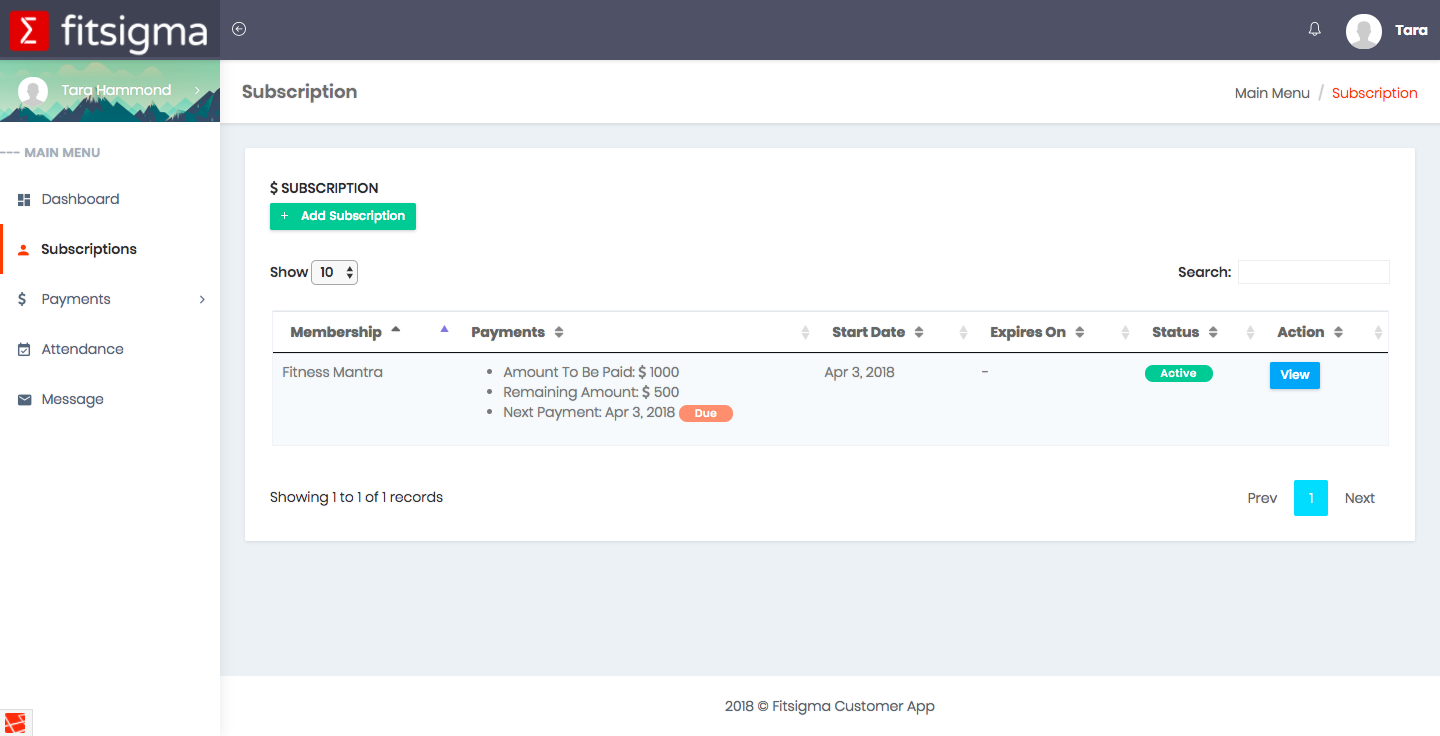The height and width of the screenshot is (736, 1440).
Task: Expand the Payments submenu chevron
Action: [202, 300]
